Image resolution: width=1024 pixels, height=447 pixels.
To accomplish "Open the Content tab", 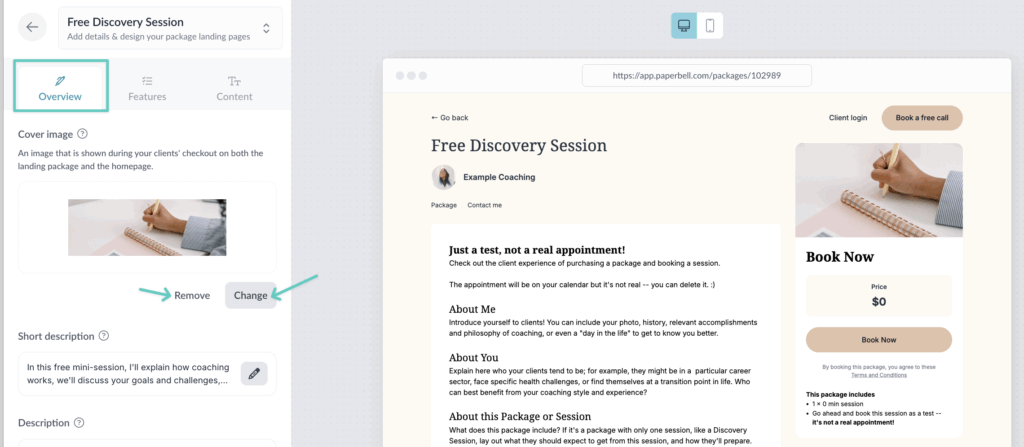I will [234, 87].
